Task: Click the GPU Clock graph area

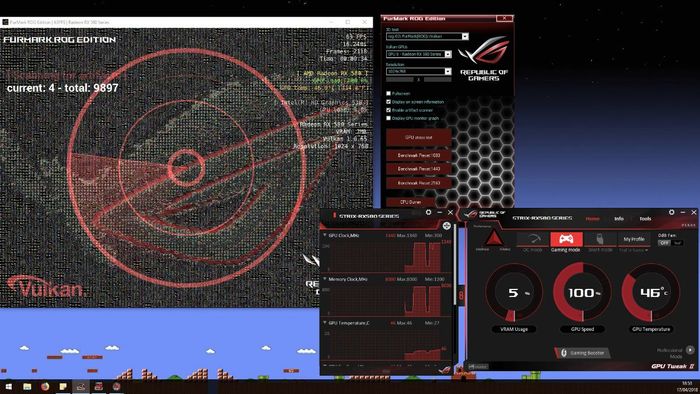Action: [x=386, y=257]
